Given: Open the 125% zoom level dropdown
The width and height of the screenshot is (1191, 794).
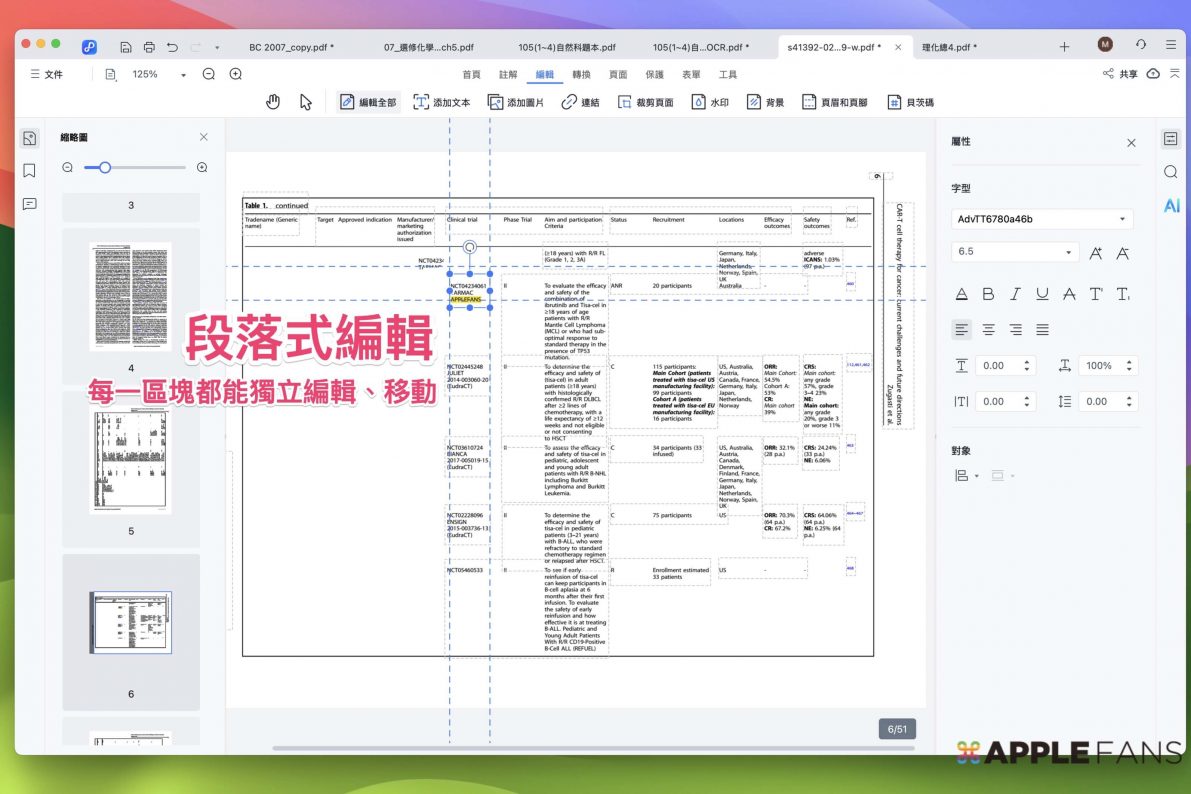Looking at the screenshot, I should tap(183, 75).
